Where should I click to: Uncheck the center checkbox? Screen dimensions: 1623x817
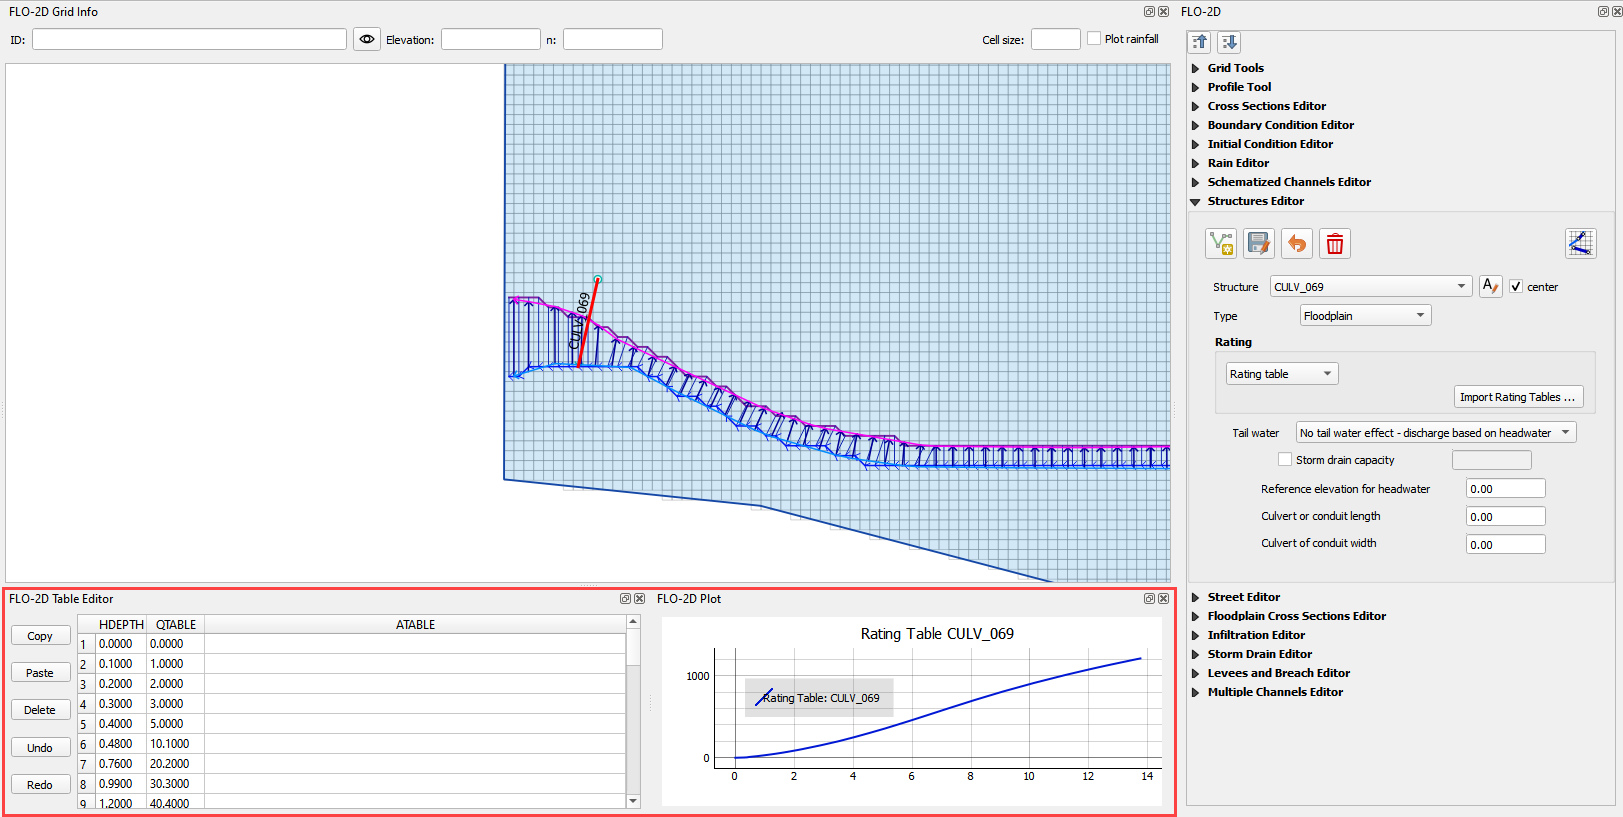point(1516,287)
